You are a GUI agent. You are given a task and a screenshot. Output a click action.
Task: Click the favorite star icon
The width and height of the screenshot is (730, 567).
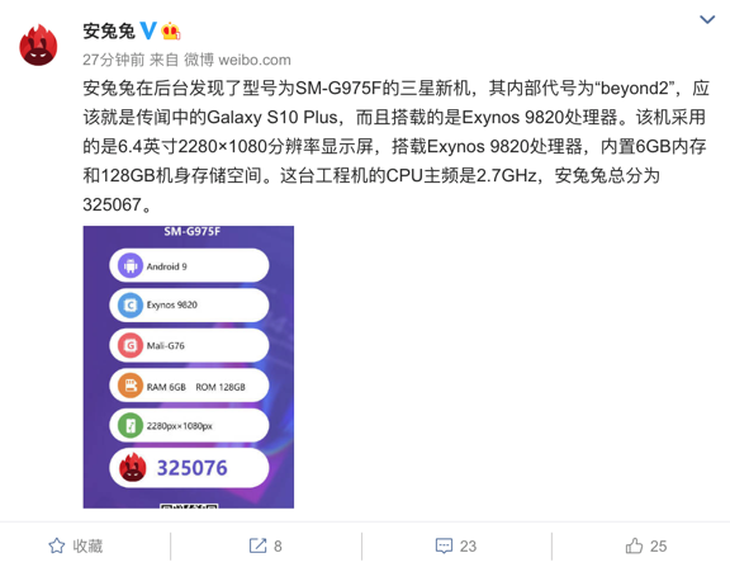pyautogui.click(x=57, y=546)
